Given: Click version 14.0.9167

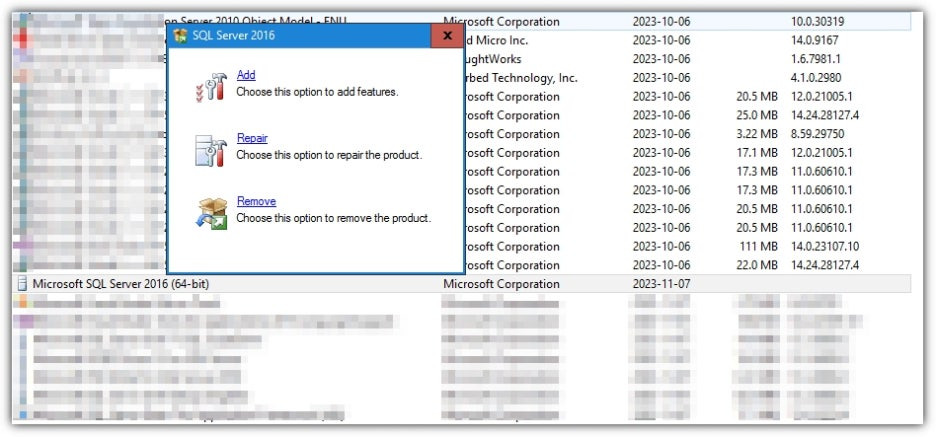Looking at the screenshot, I should (x=815, y=41).
